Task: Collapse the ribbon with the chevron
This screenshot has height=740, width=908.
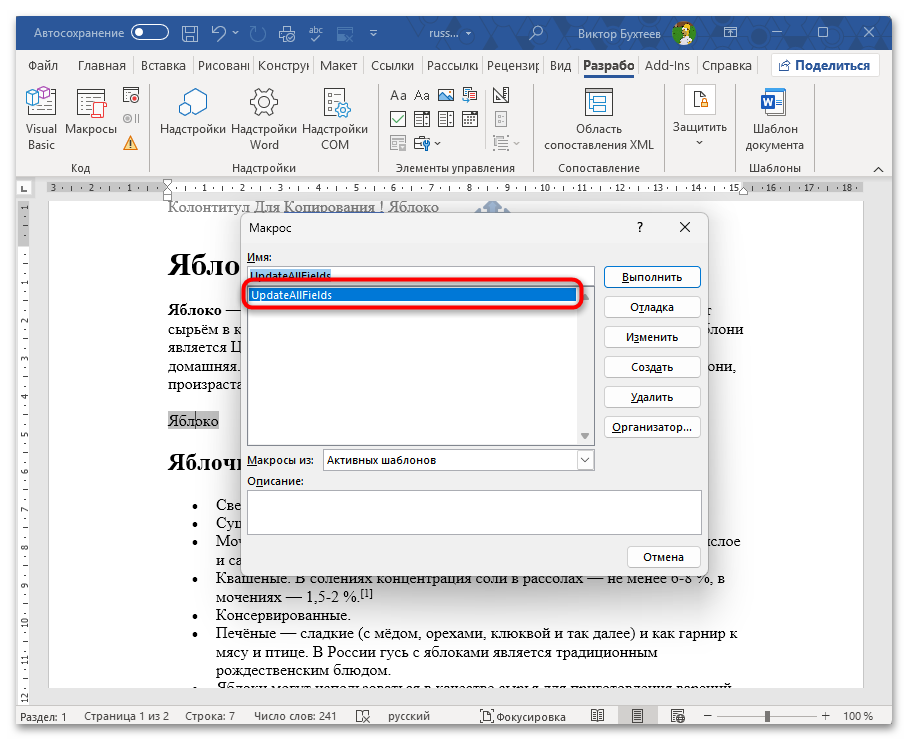Action: tap(878, 169)
